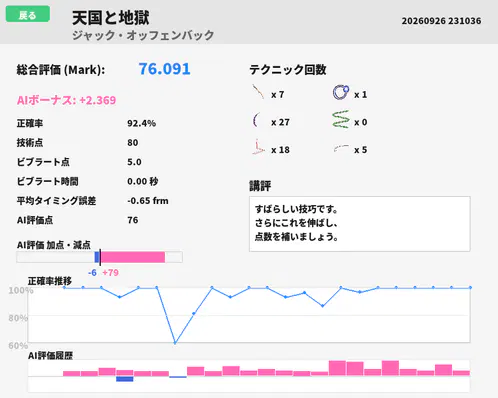Click the blue circular technique icon with x 1
Viewport: 498px width, 398px height.
[341, 92]
